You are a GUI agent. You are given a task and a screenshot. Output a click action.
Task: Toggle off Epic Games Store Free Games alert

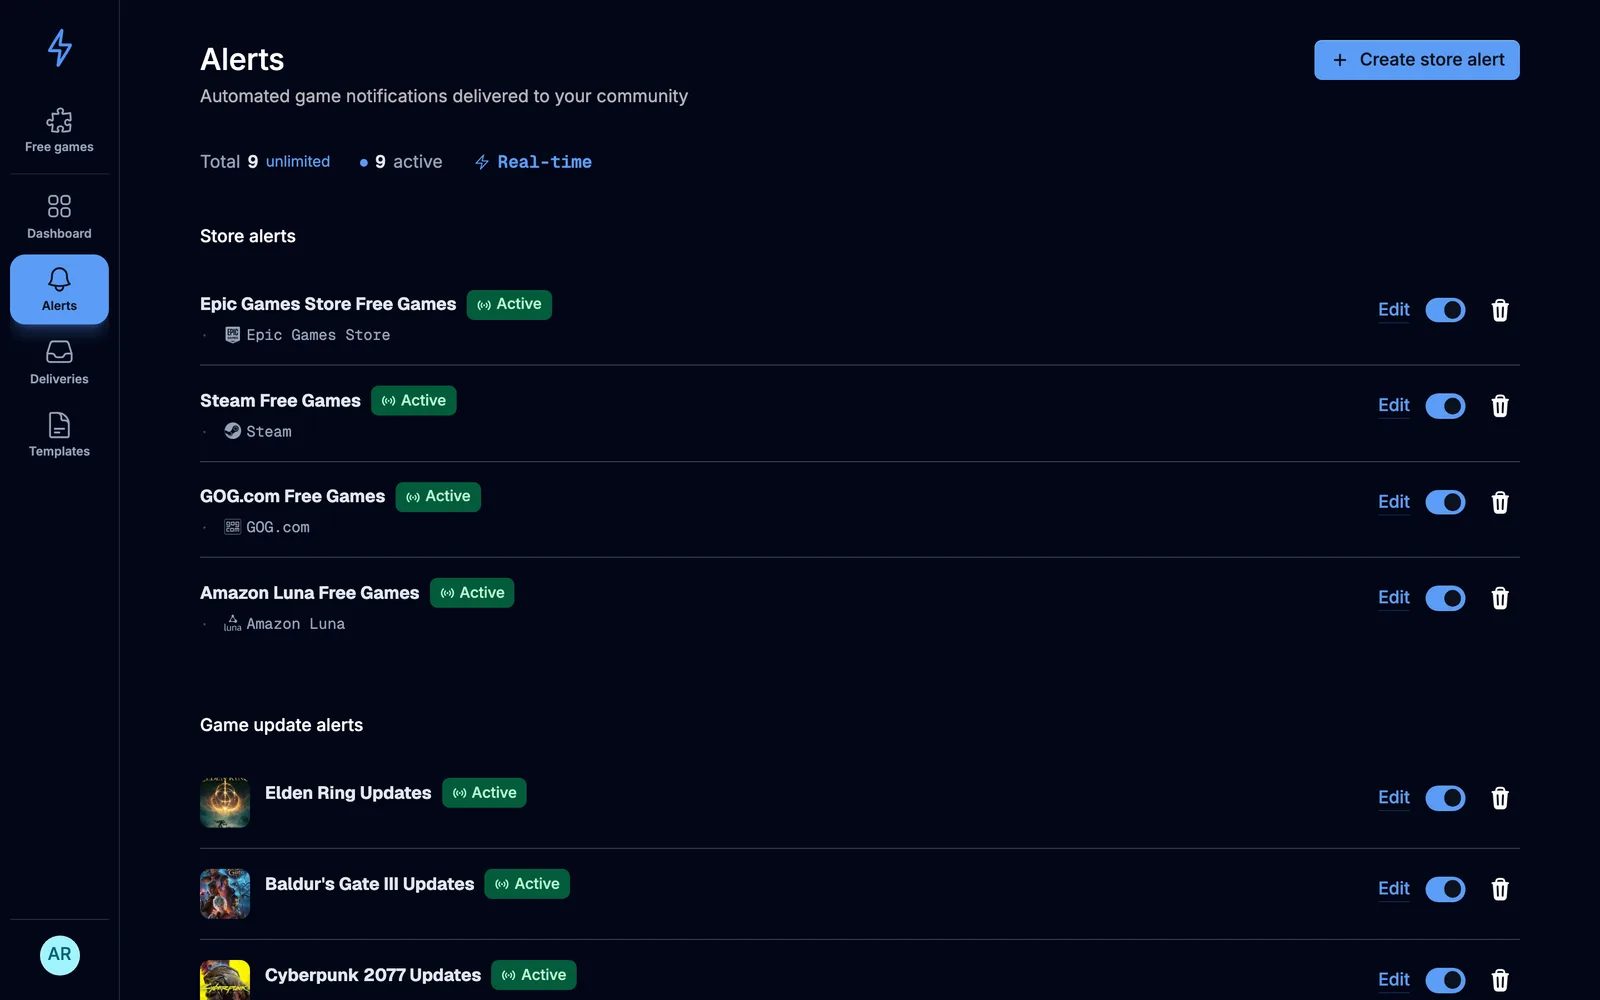point(1445,310)
